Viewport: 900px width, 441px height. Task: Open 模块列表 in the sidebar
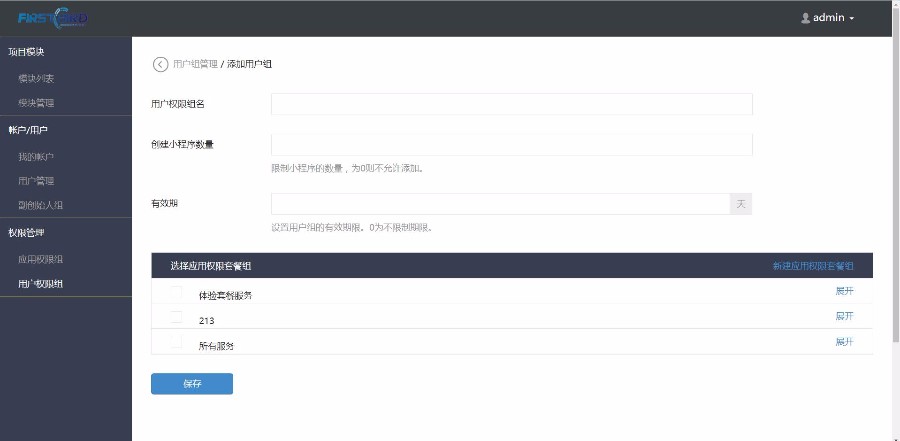click(36, 79)
